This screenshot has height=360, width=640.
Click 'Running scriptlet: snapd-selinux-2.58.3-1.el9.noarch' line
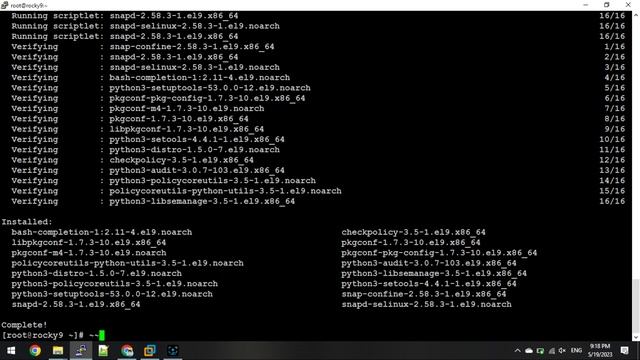tap(146, 26)
